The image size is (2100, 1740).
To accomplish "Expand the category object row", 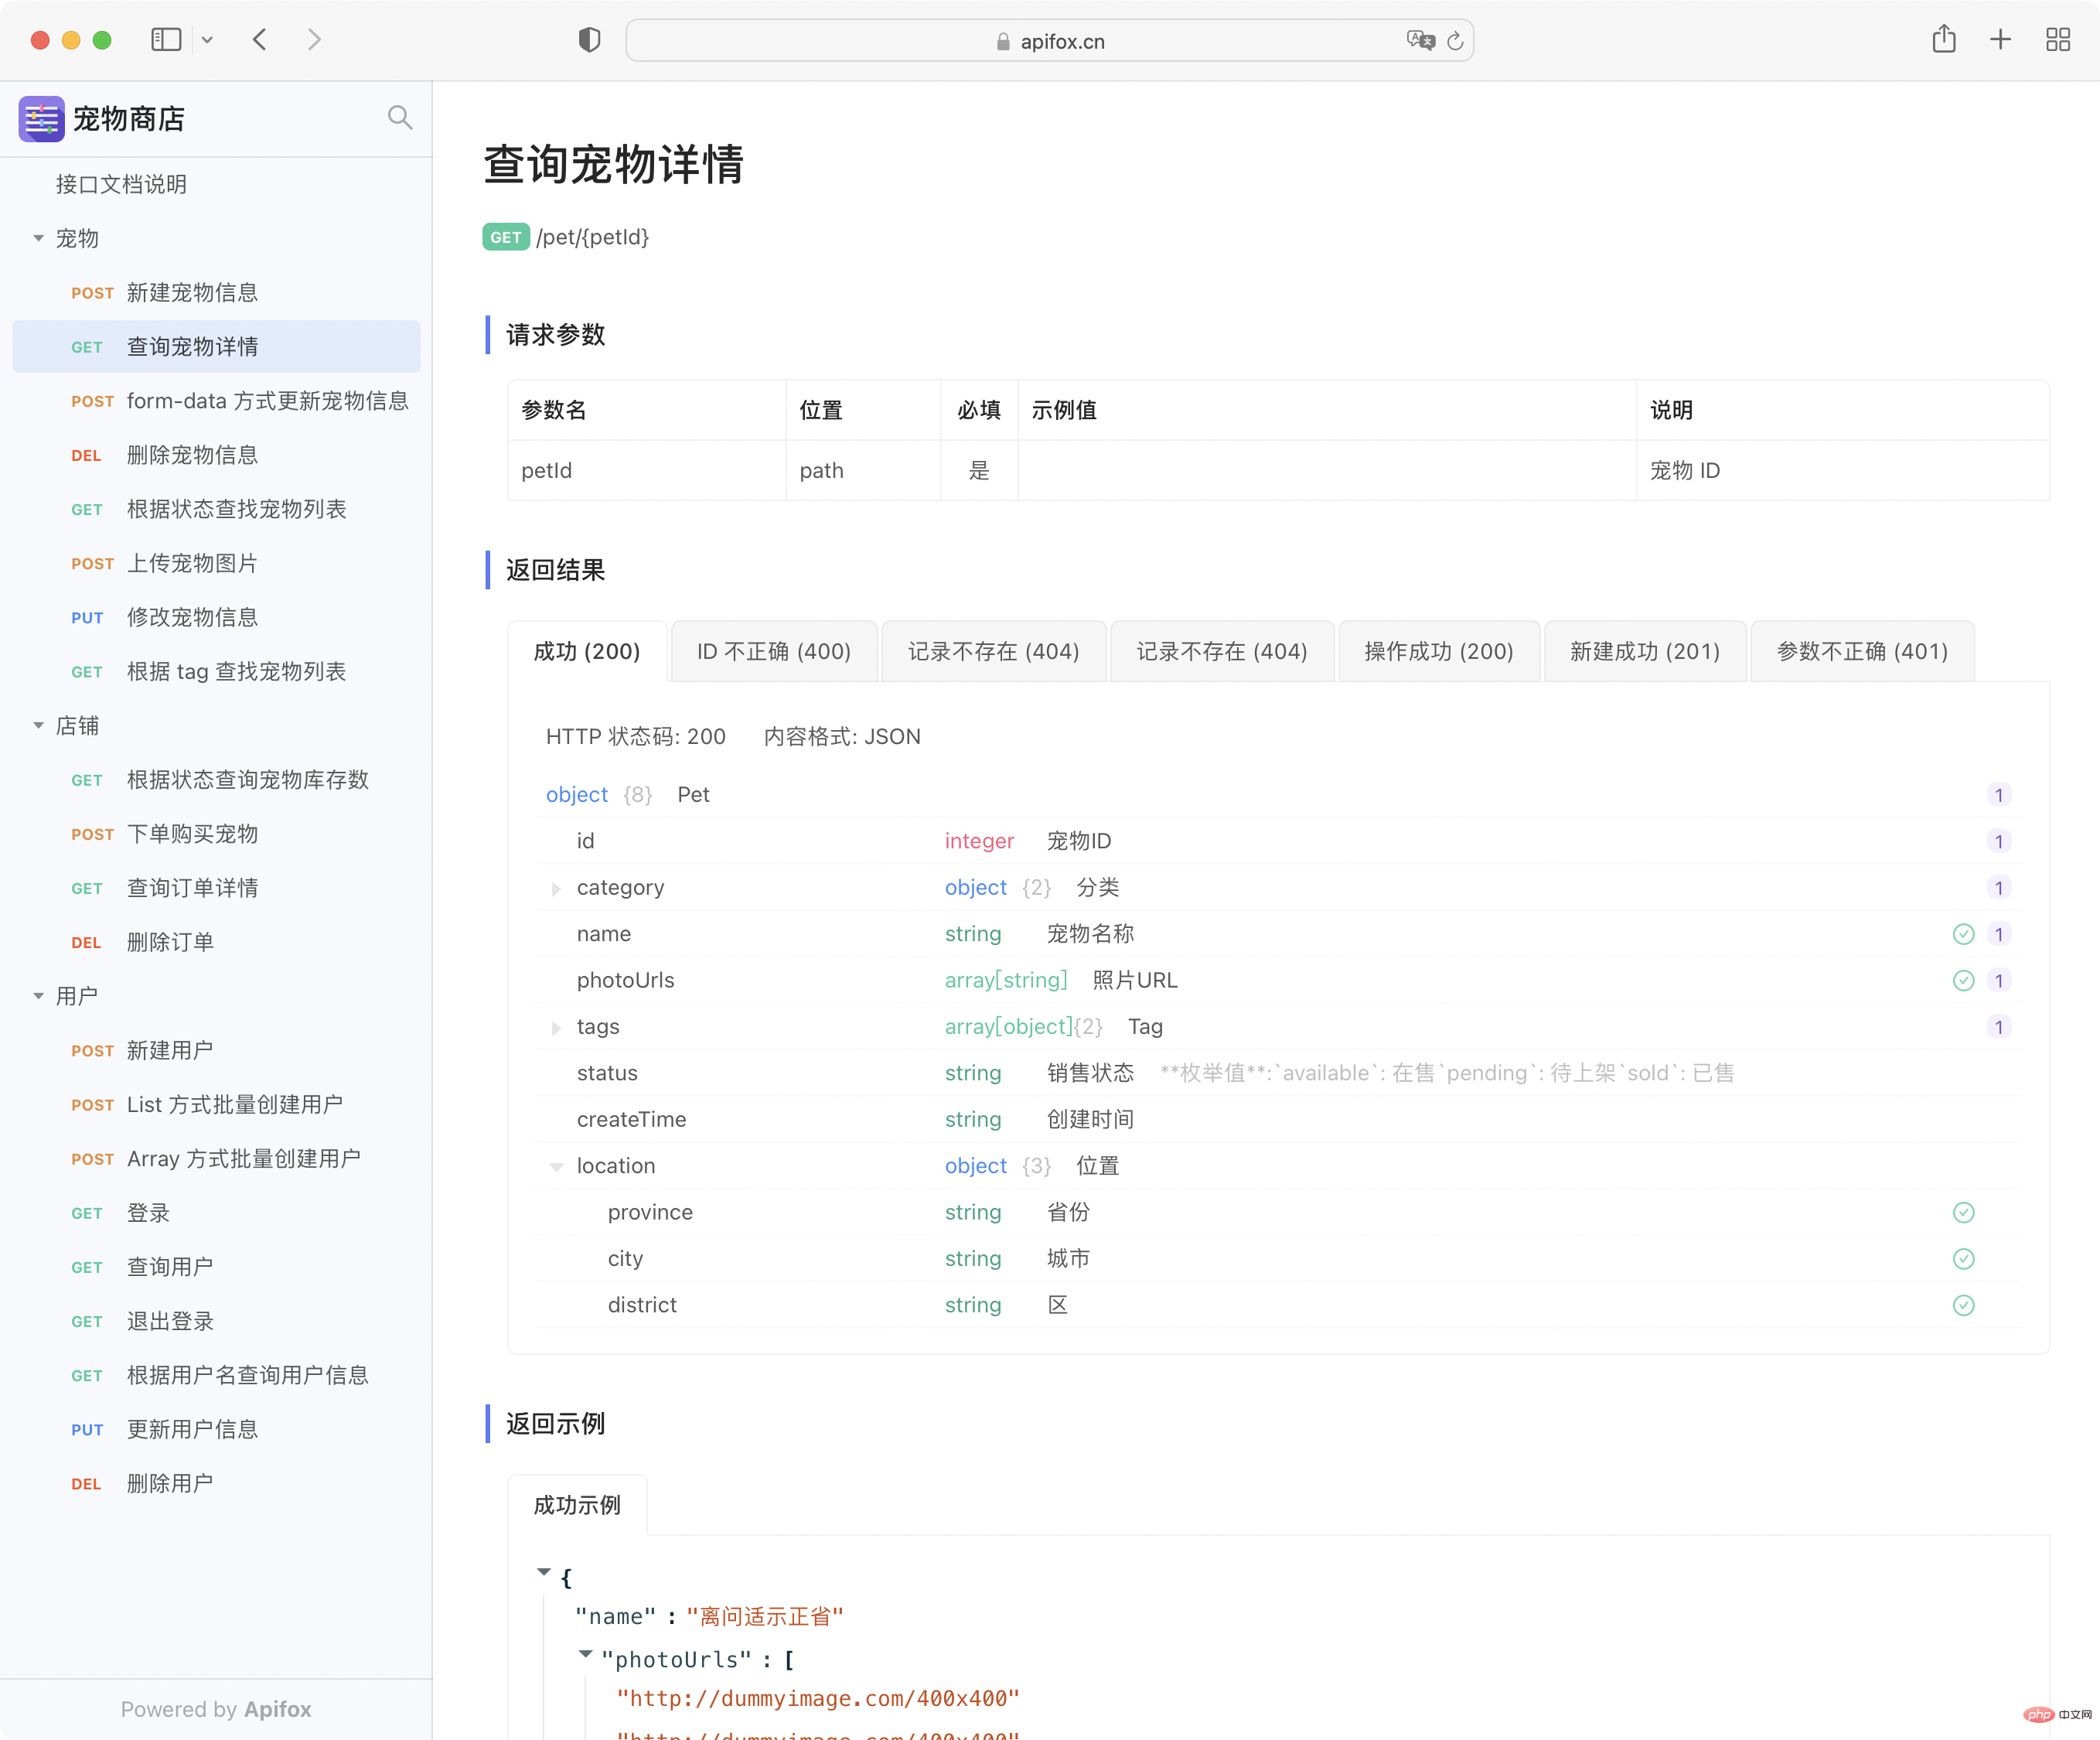I will pyautogui.click(x=556, y=888).
